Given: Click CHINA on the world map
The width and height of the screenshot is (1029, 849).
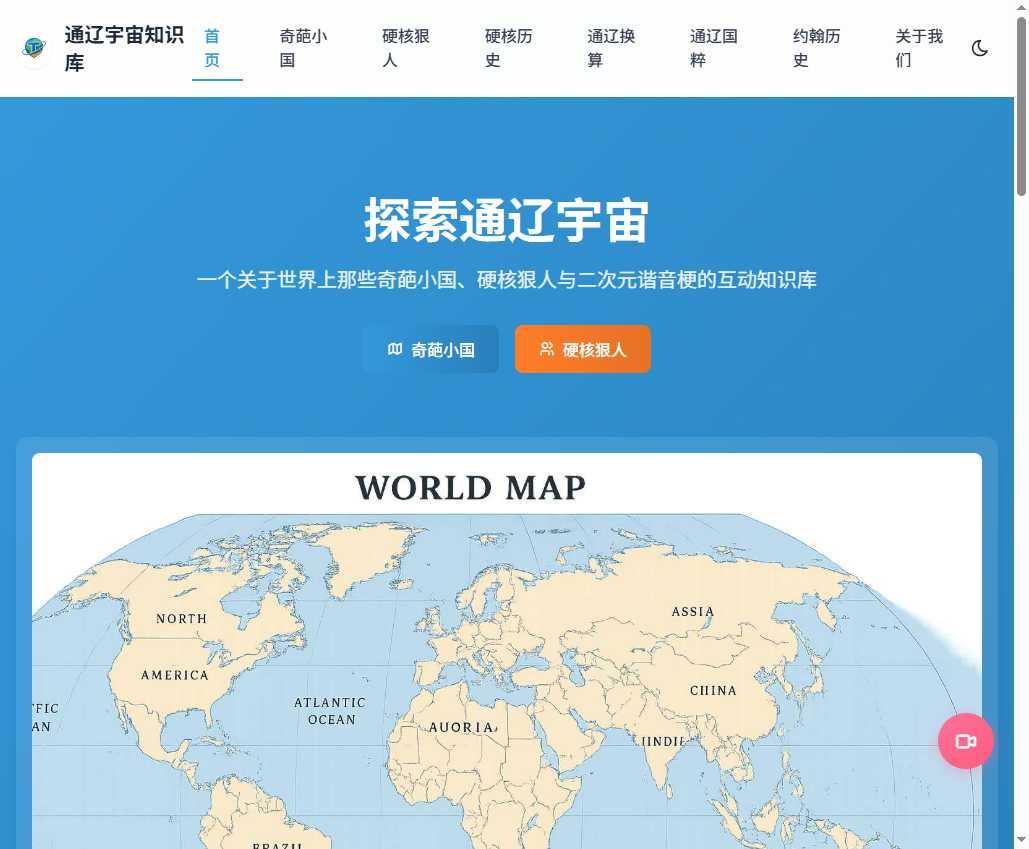Looking at the screenshot, I should (714, 690).
